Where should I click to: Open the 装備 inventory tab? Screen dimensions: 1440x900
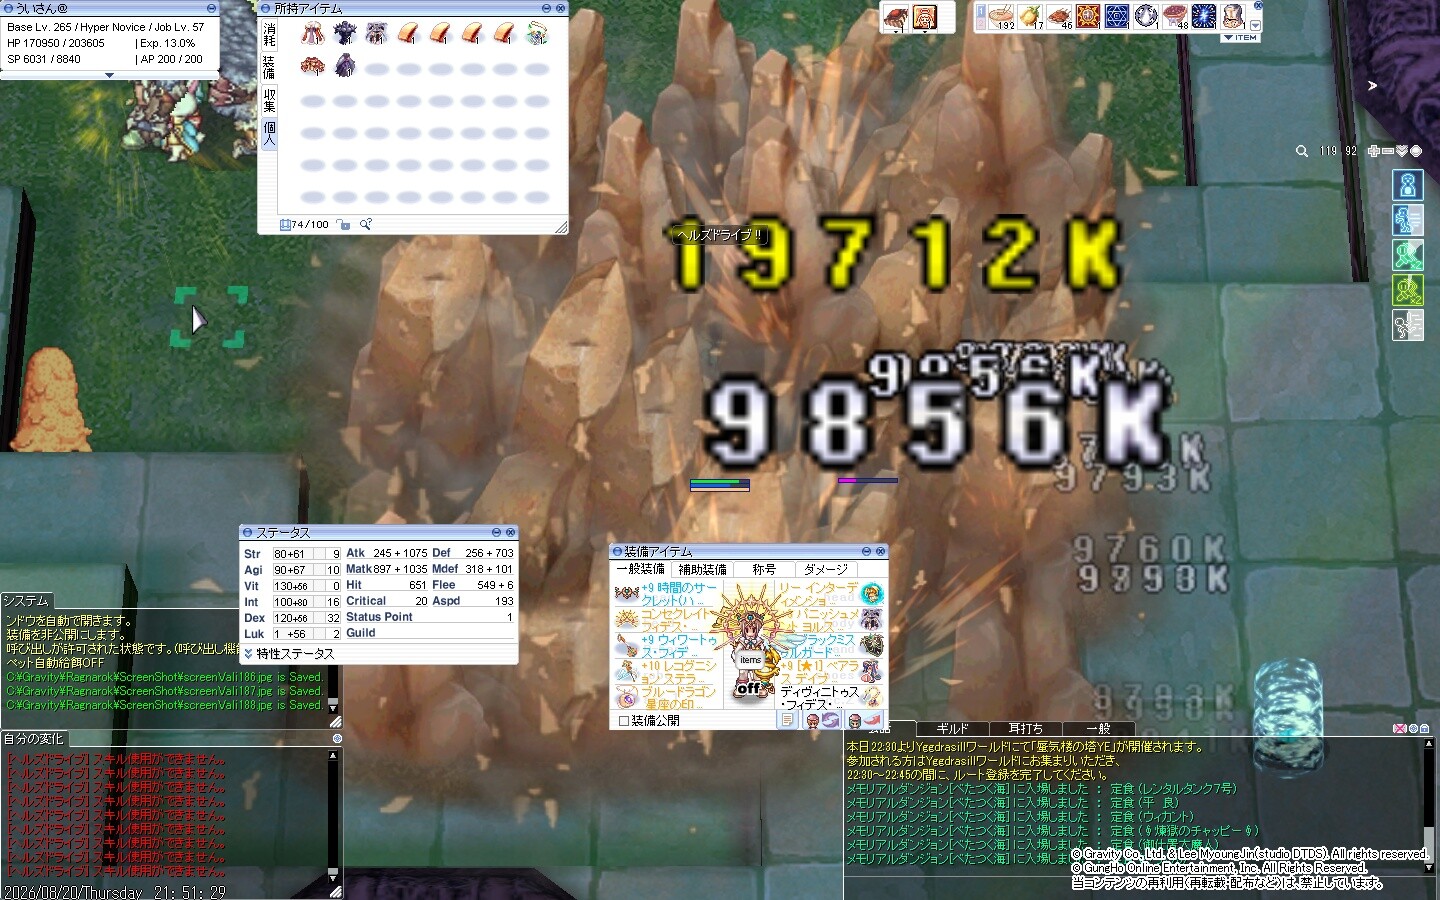click(269, 67)
